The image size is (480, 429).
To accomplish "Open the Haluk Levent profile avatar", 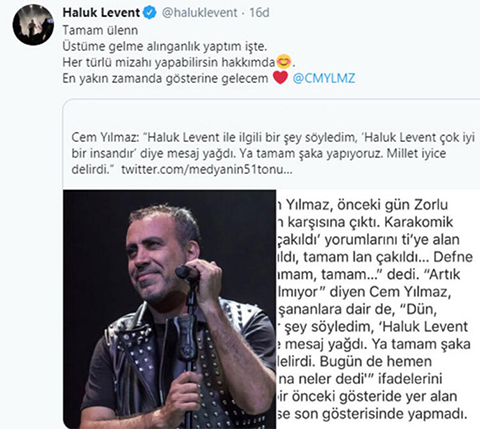I will [33, 25].
